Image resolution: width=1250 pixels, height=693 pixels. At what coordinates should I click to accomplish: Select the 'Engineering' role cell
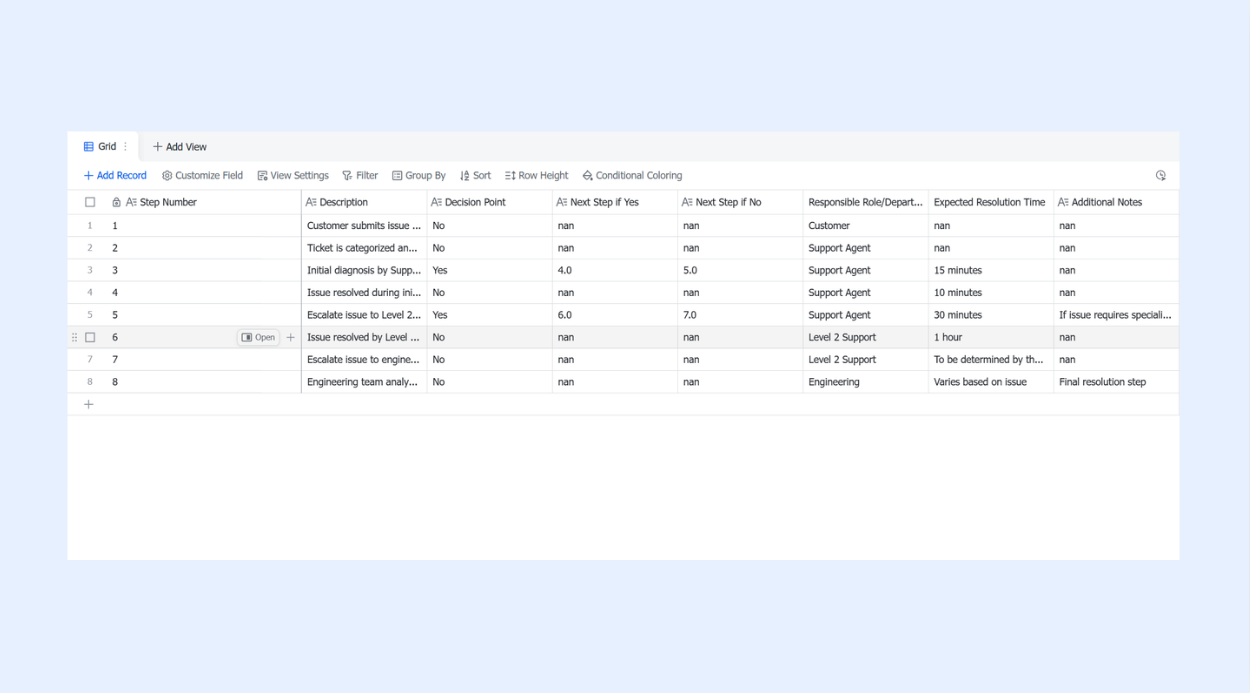coord(866,382)
